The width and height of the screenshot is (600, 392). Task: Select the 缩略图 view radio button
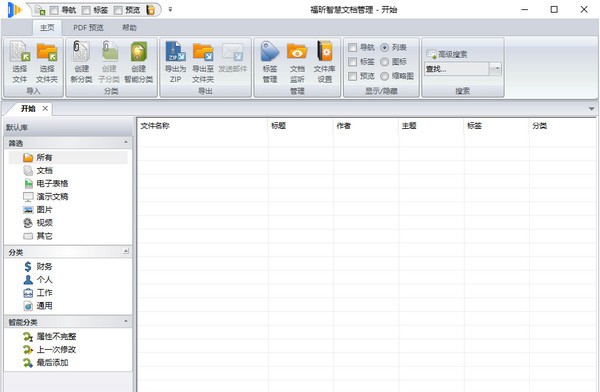click(x=385, y=76)
